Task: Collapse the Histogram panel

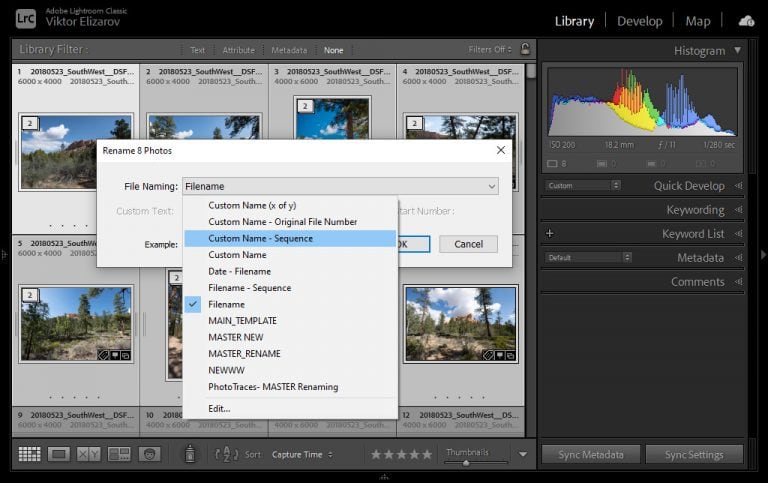Action: click(737, 50)
